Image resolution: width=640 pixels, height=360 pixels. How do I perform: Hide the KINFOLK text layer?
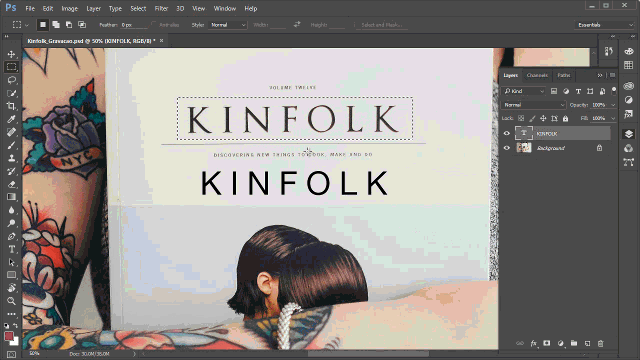[507, 133]
